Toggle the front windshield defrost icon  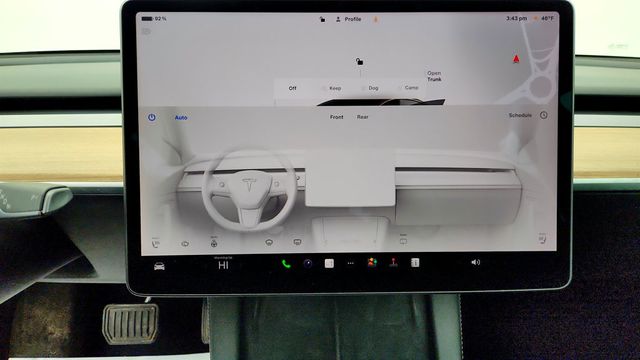pos(269,242)
